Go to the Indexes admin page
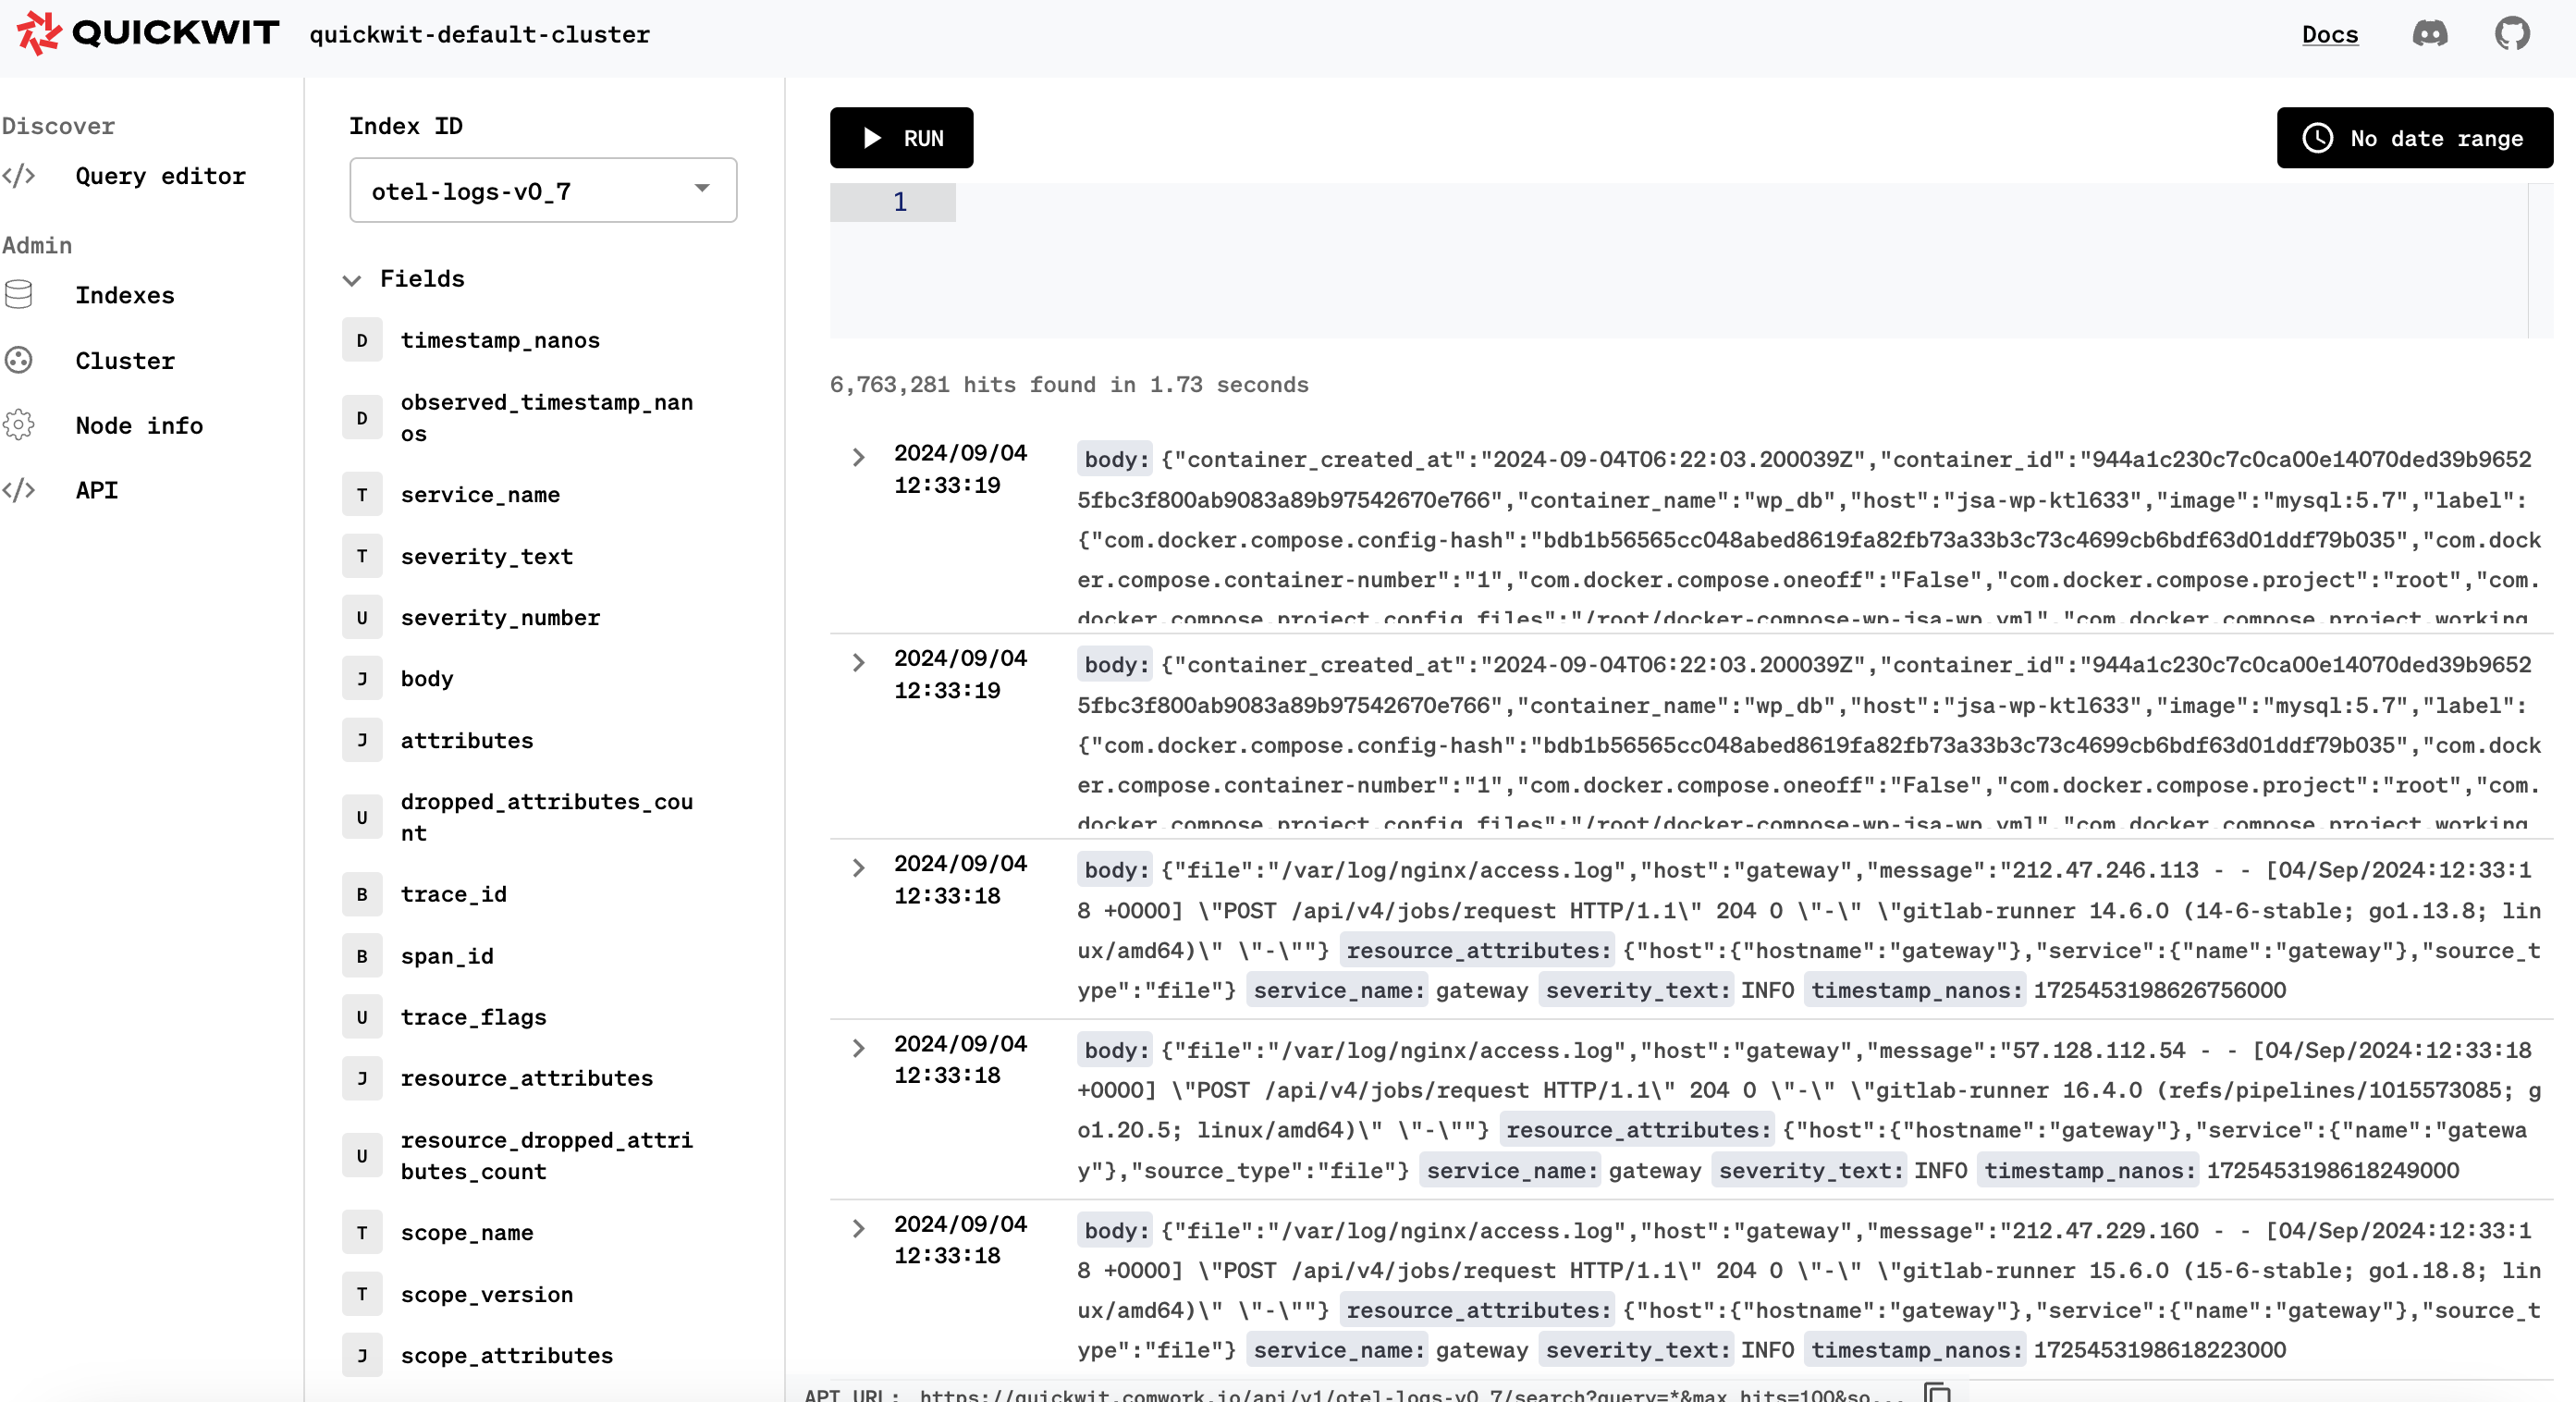This screenshot has height=1402, width=2576. point(125,295)
